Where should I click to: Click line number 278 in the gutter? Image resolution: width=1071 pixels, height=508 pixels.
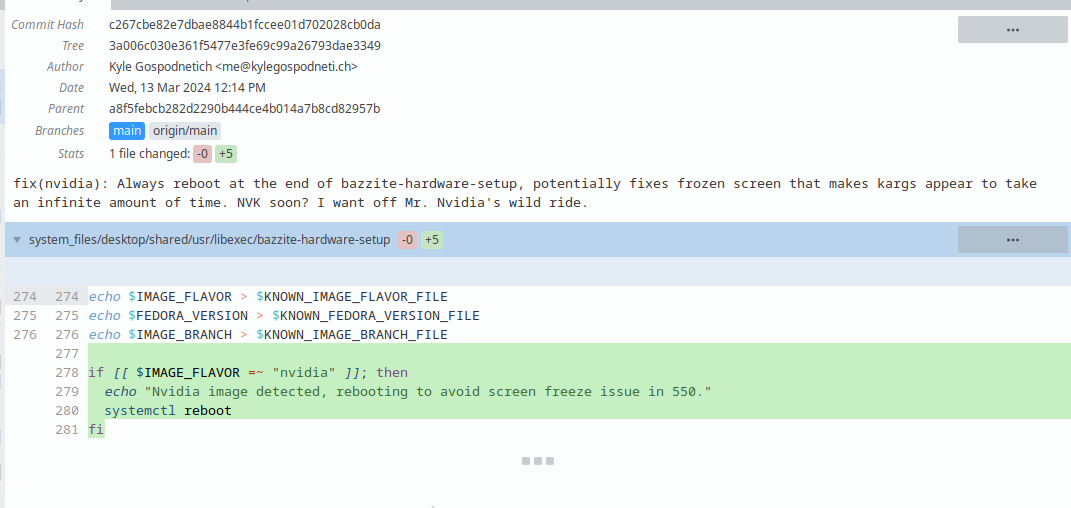[x=67, y=372]
